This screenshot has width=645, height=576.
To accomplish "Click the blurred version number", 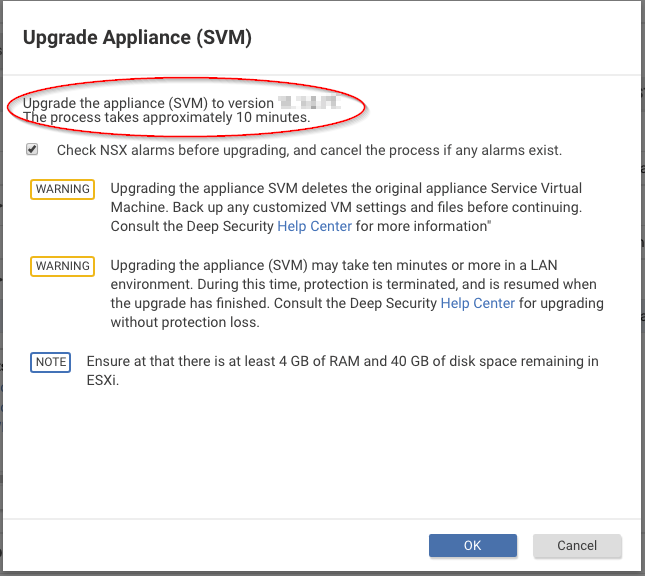I will point(309,103).
